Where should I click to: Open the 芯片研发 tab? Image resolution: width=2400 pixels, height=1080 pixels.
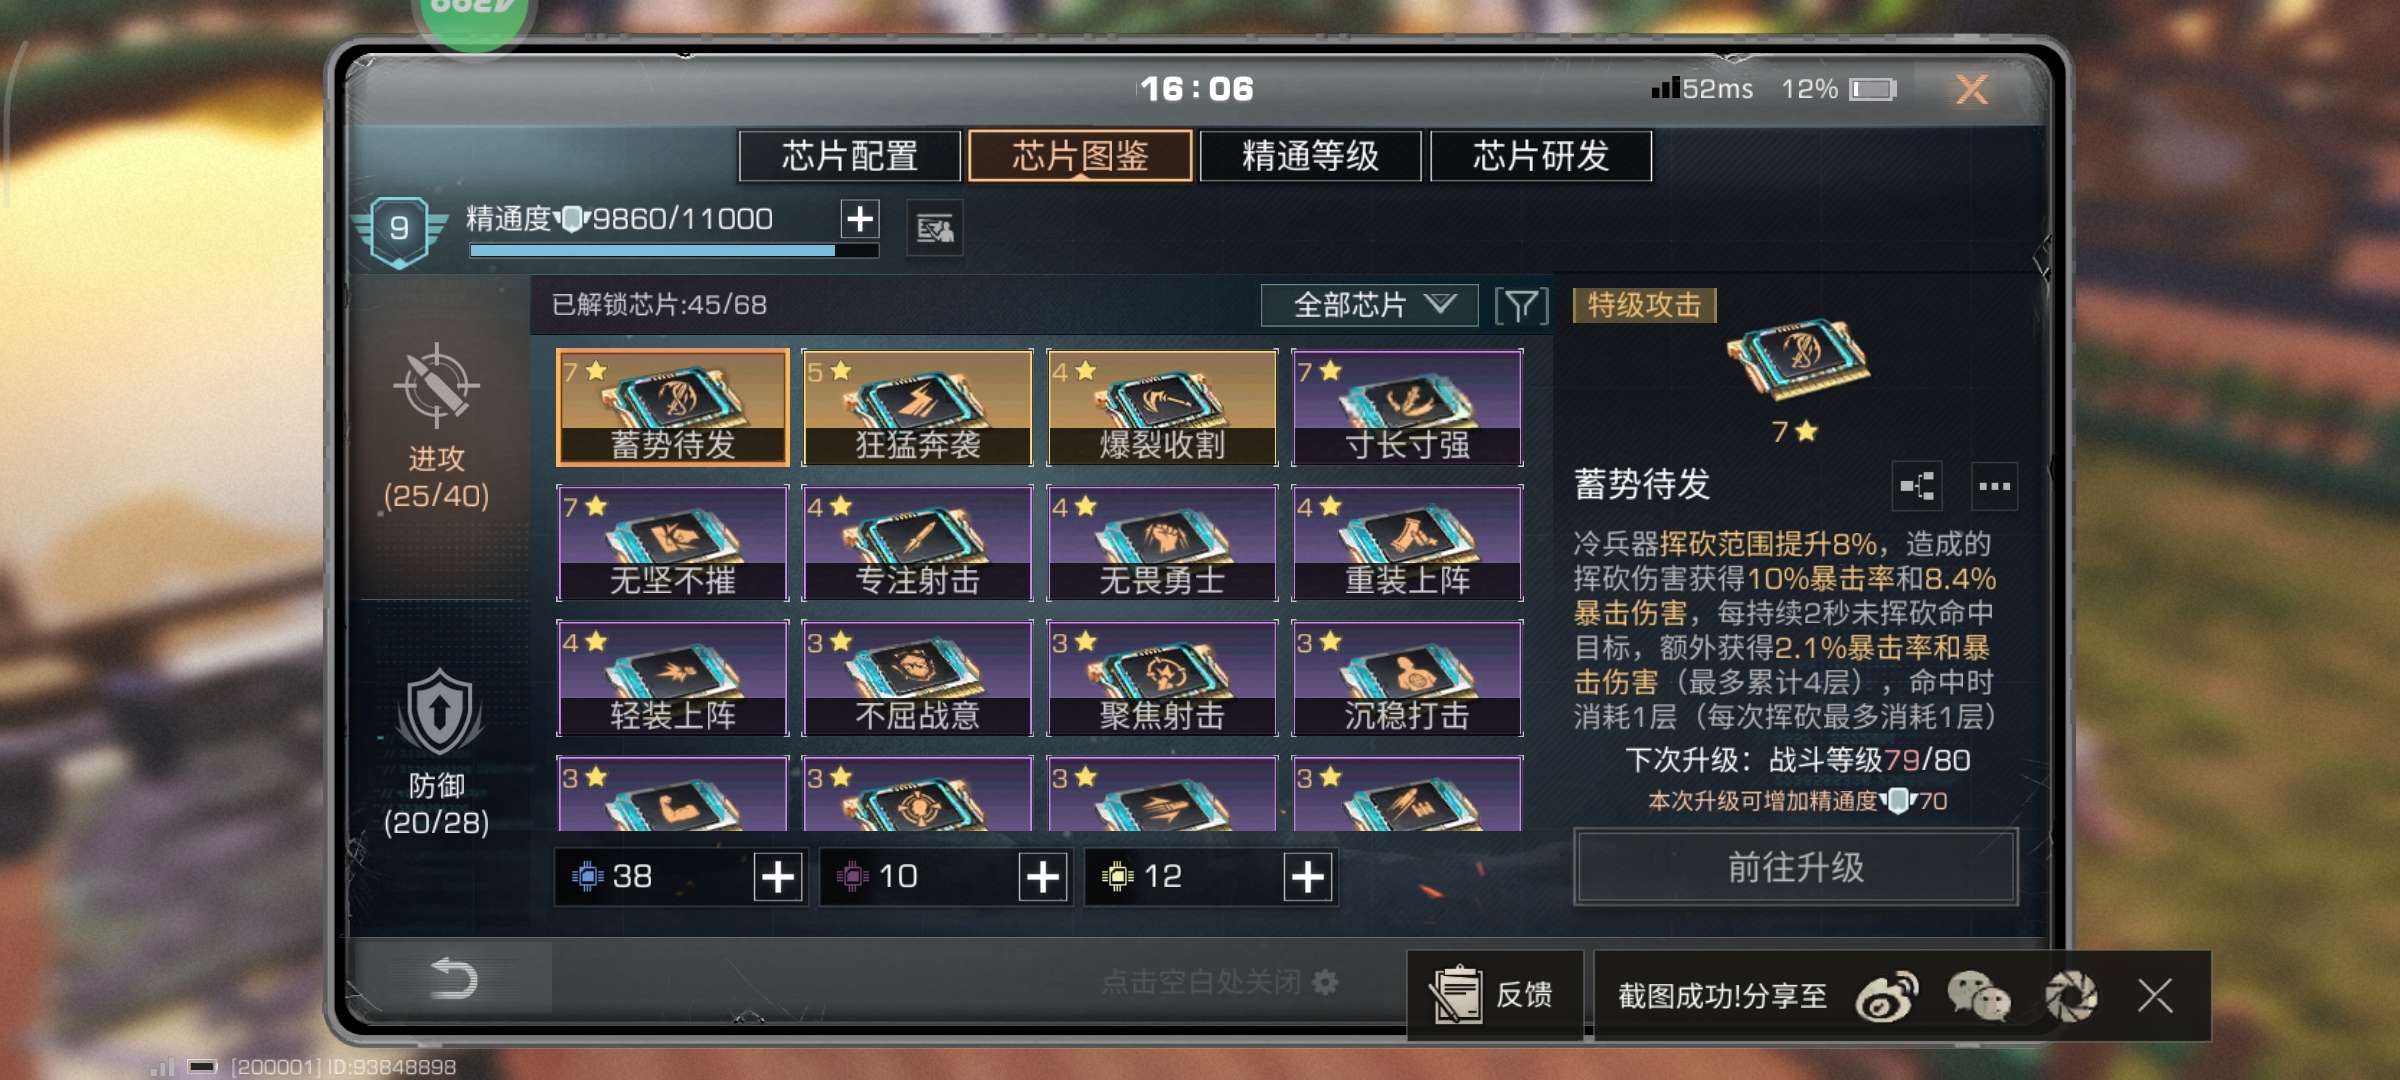(x=1541, y=156)
